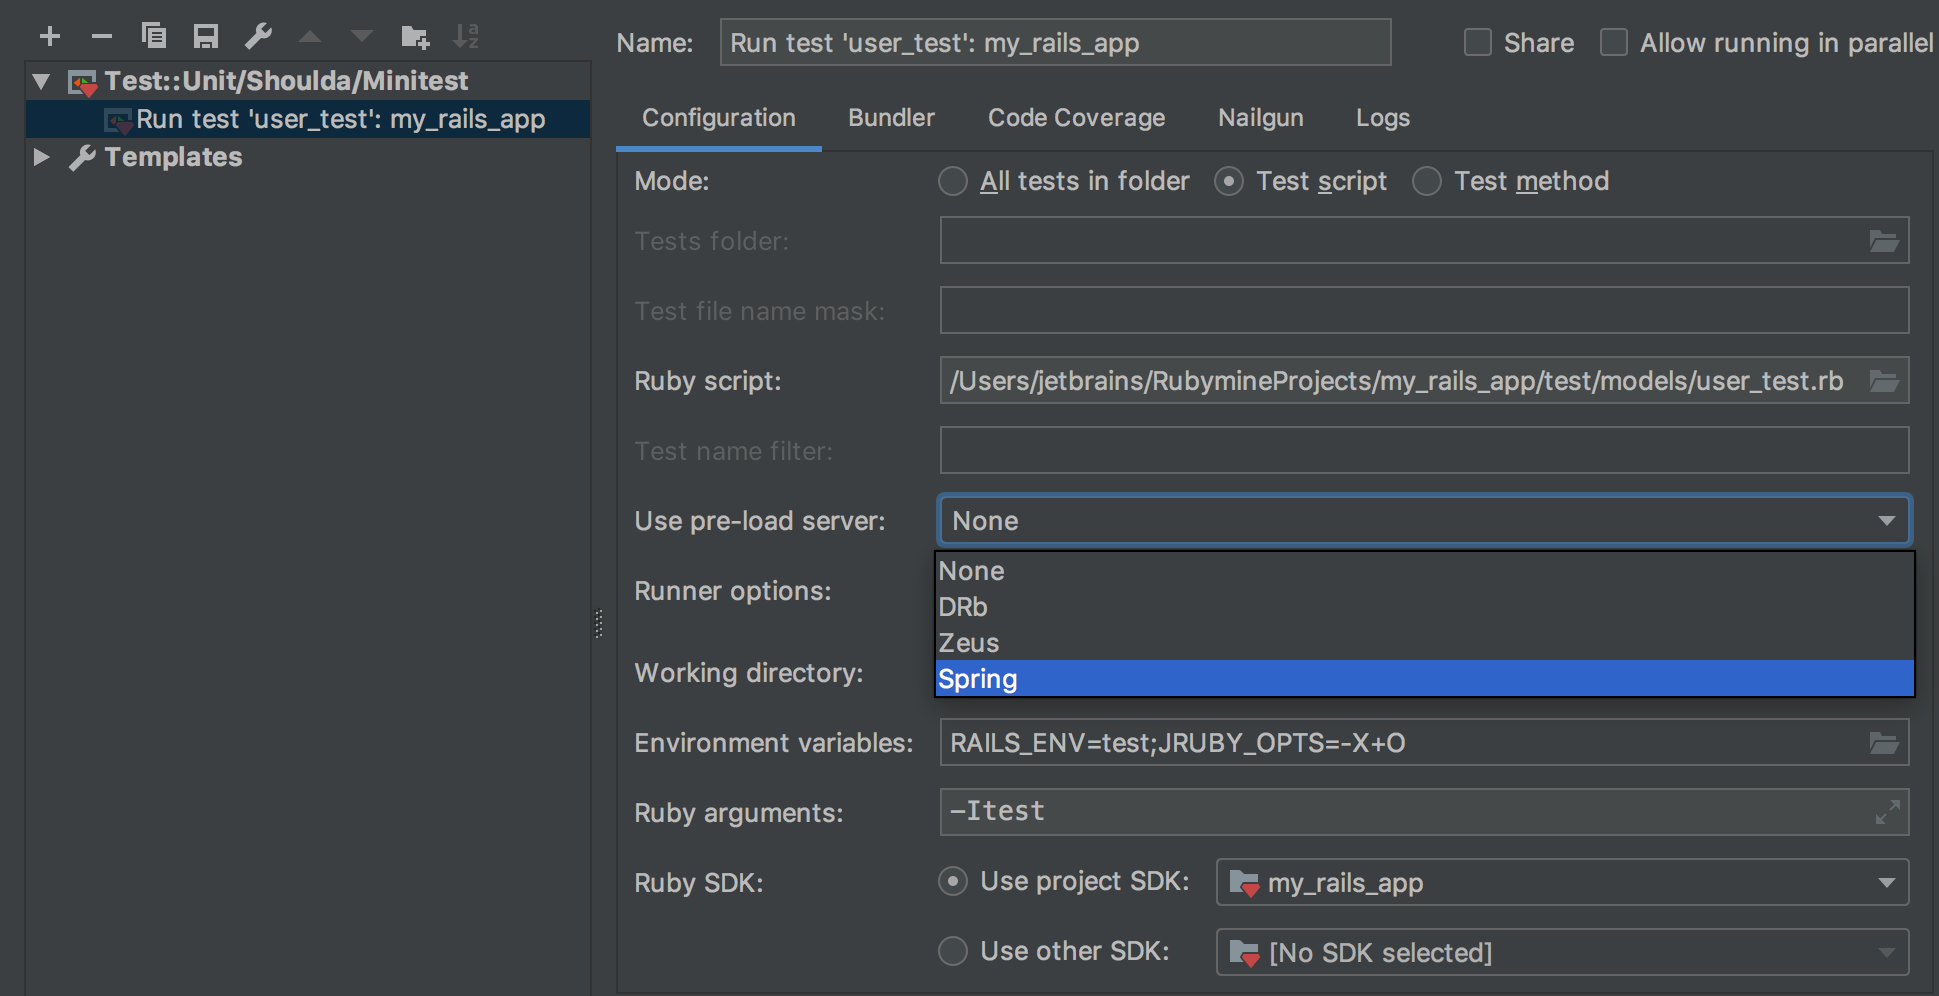Click Test::Unit/Shoulda/Minitest node icon

tap(82, 82)
